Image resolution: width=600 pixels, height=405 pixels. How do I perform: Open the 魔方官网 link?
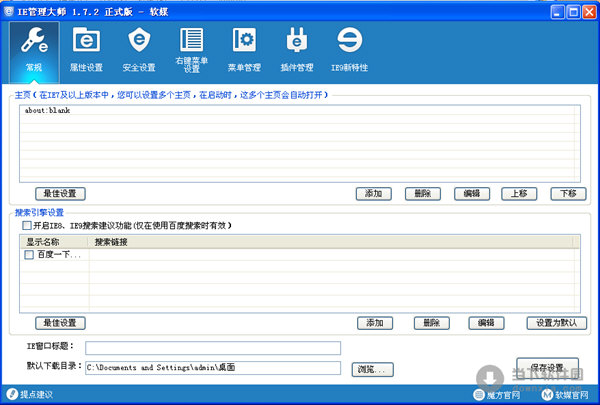tap(503, 395)
